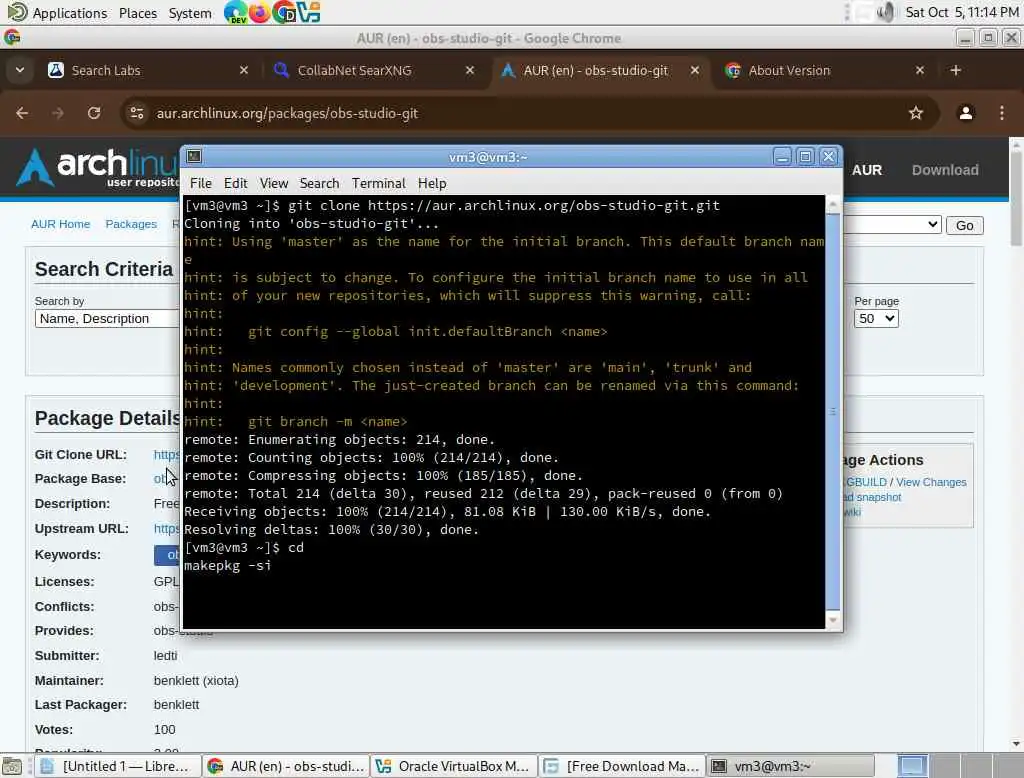Click the terminal window menu icon
The image size is (1024, 778).
[194, 156]
